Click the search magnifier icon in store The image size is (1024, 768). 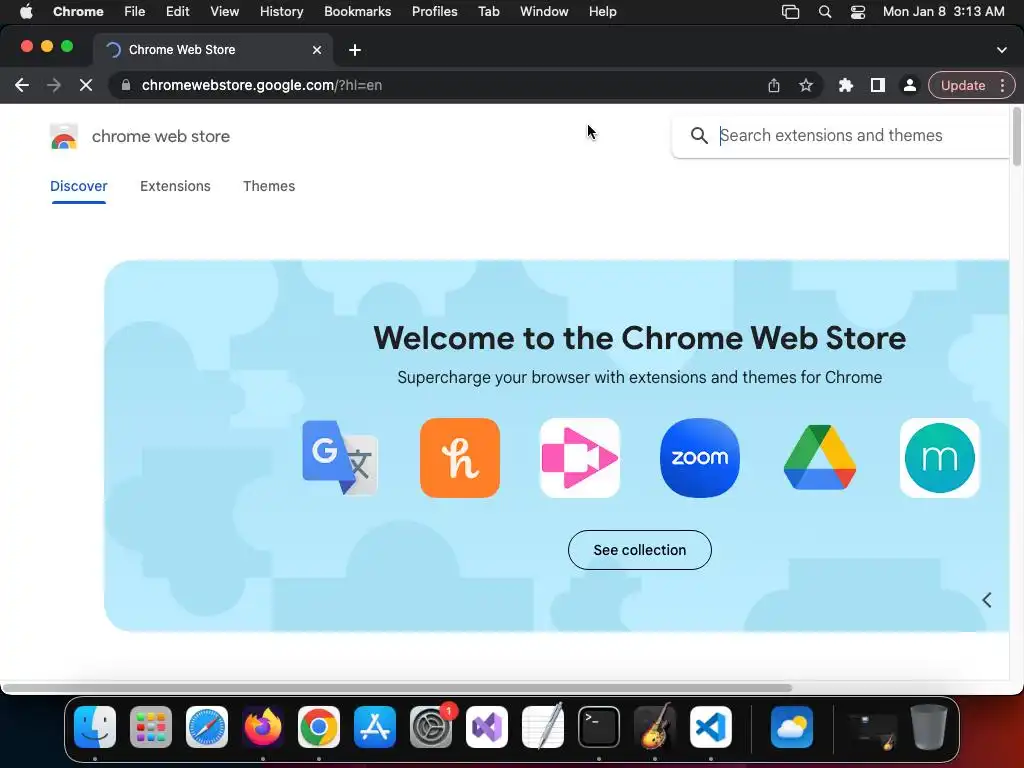[x=699, y=135]
